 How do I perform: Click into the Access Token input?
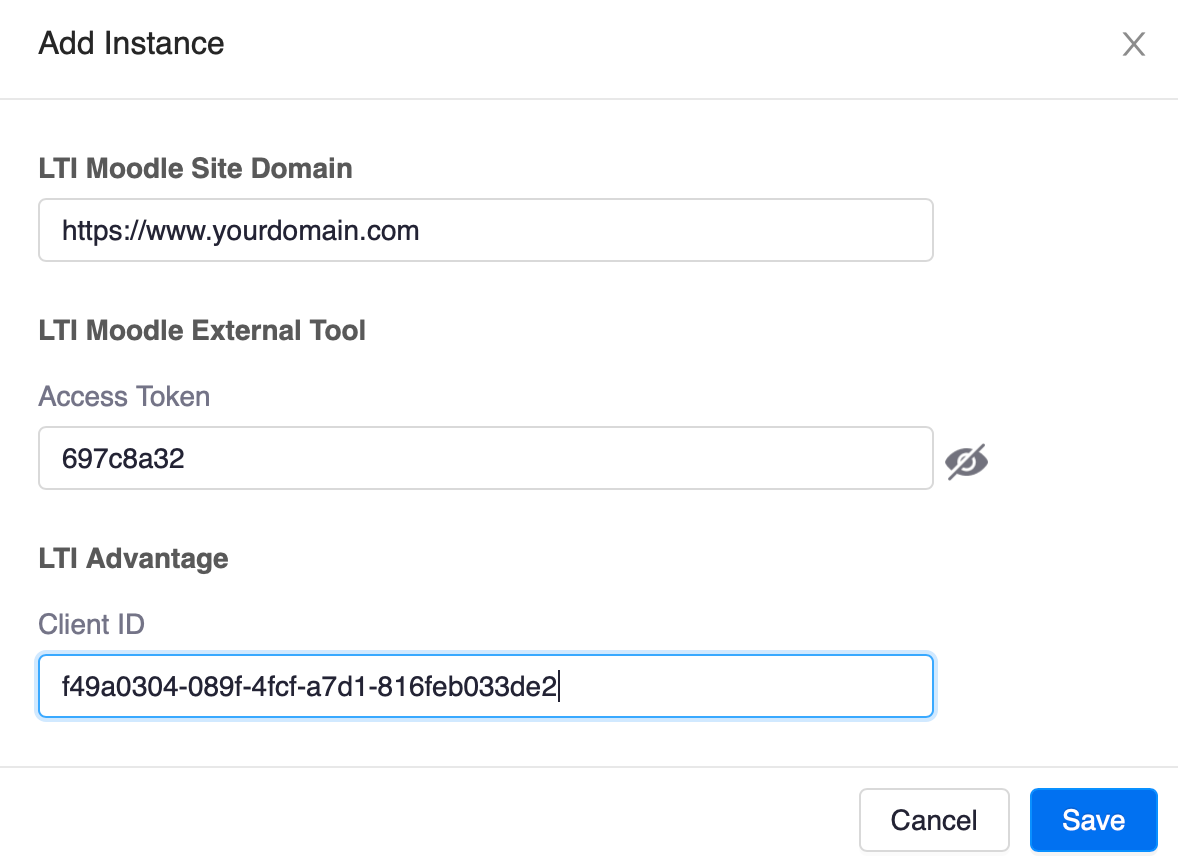pyautogui.click(x=485, y=459)
